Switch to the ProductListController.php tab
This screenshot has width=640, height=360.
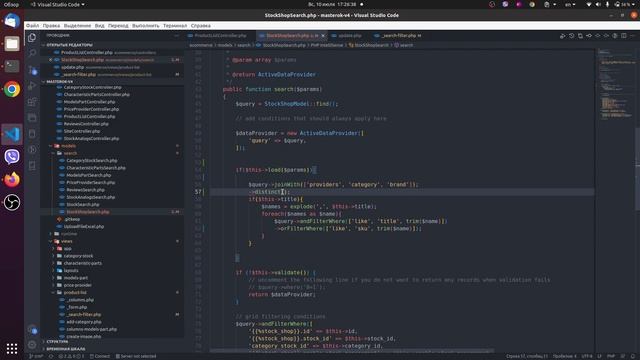tap(220, 36)
